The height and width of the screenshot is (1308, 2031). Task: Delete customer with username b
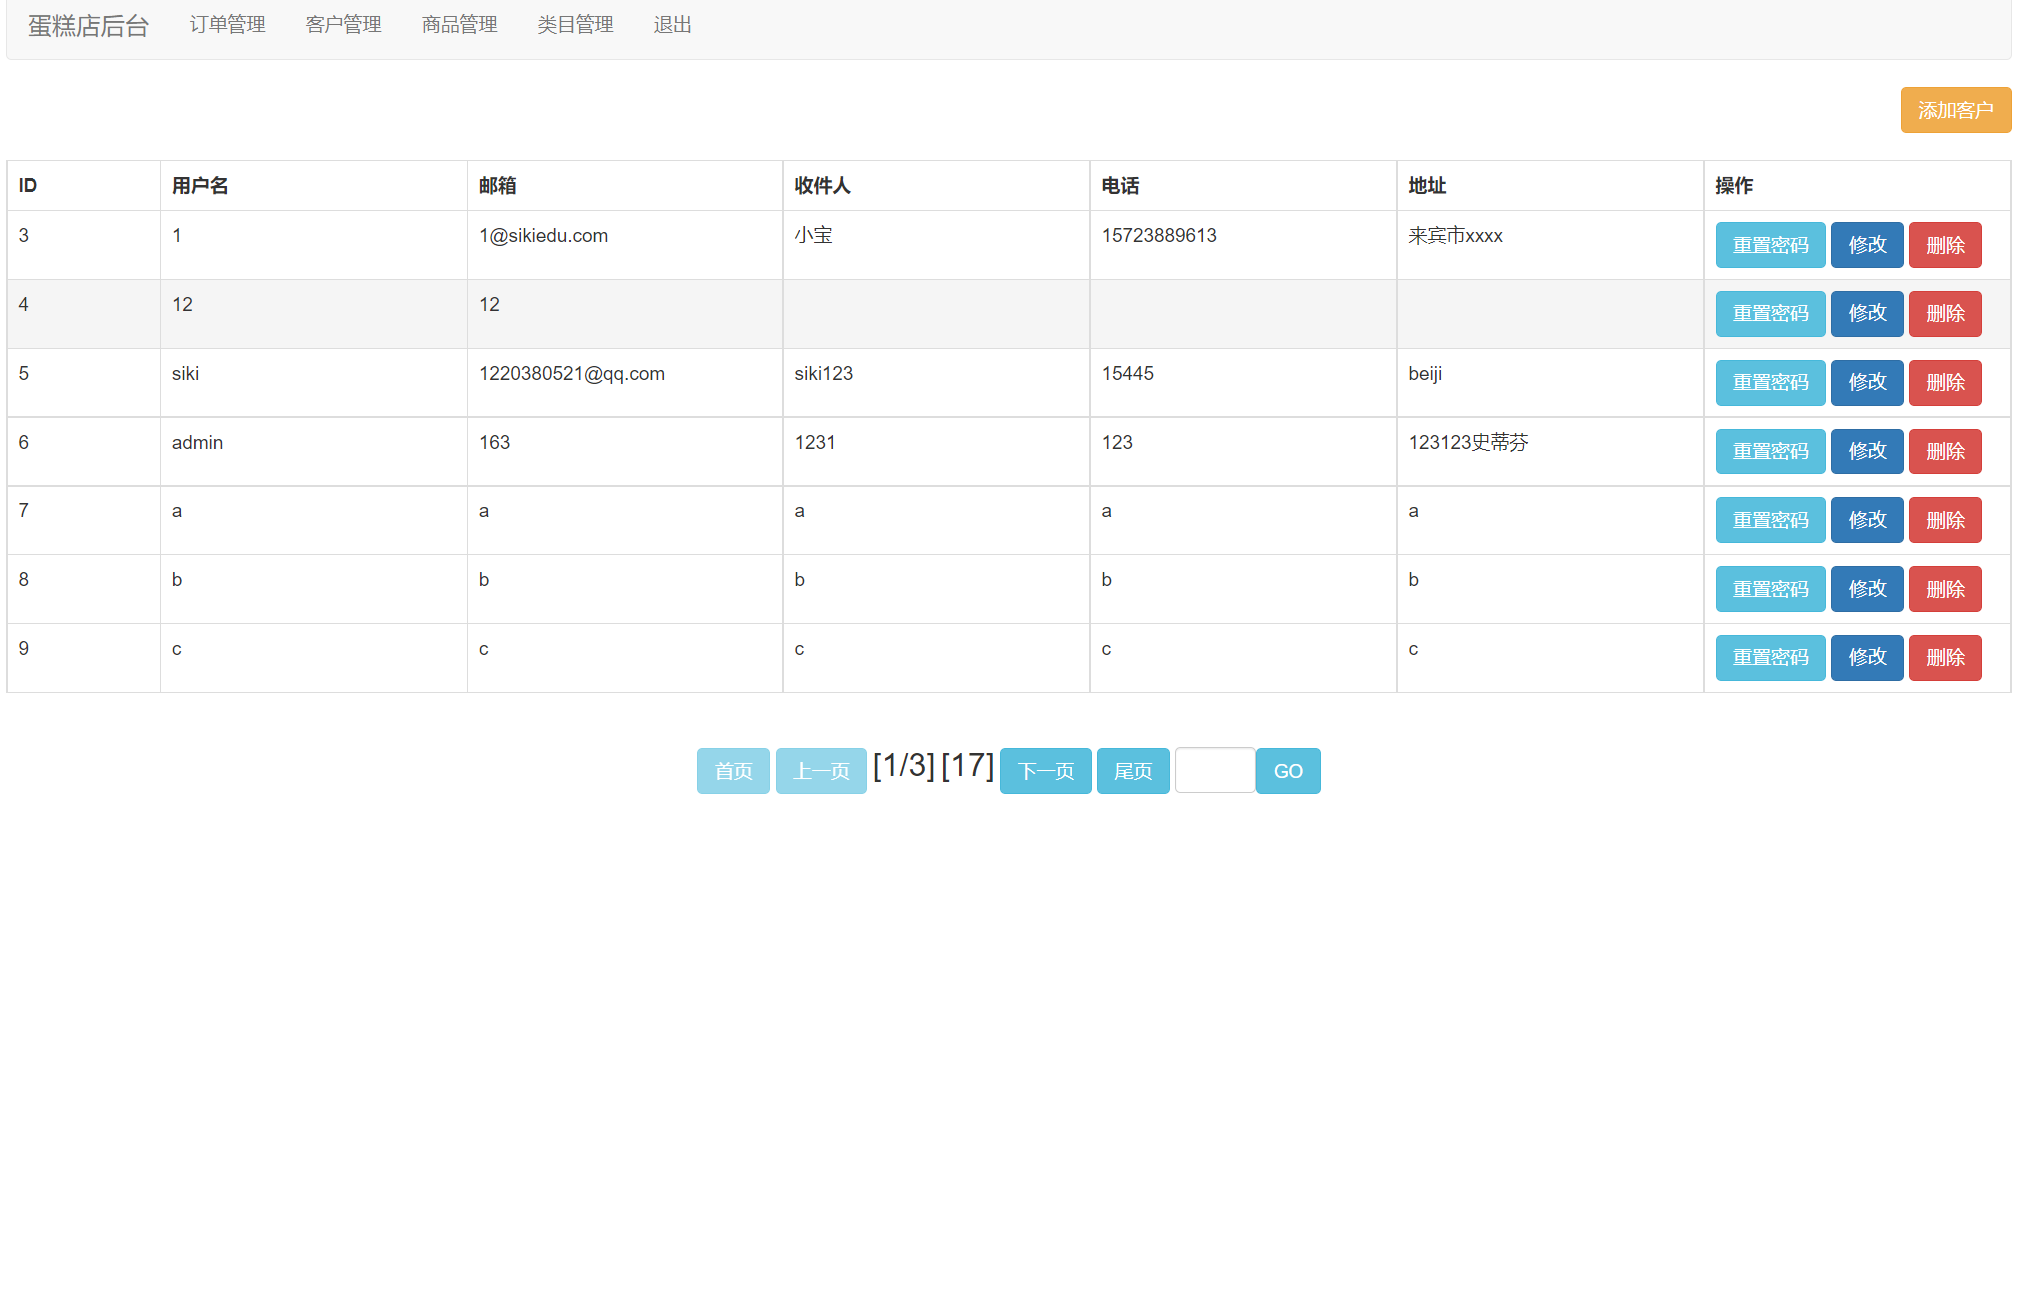[x=1944, y=590]
